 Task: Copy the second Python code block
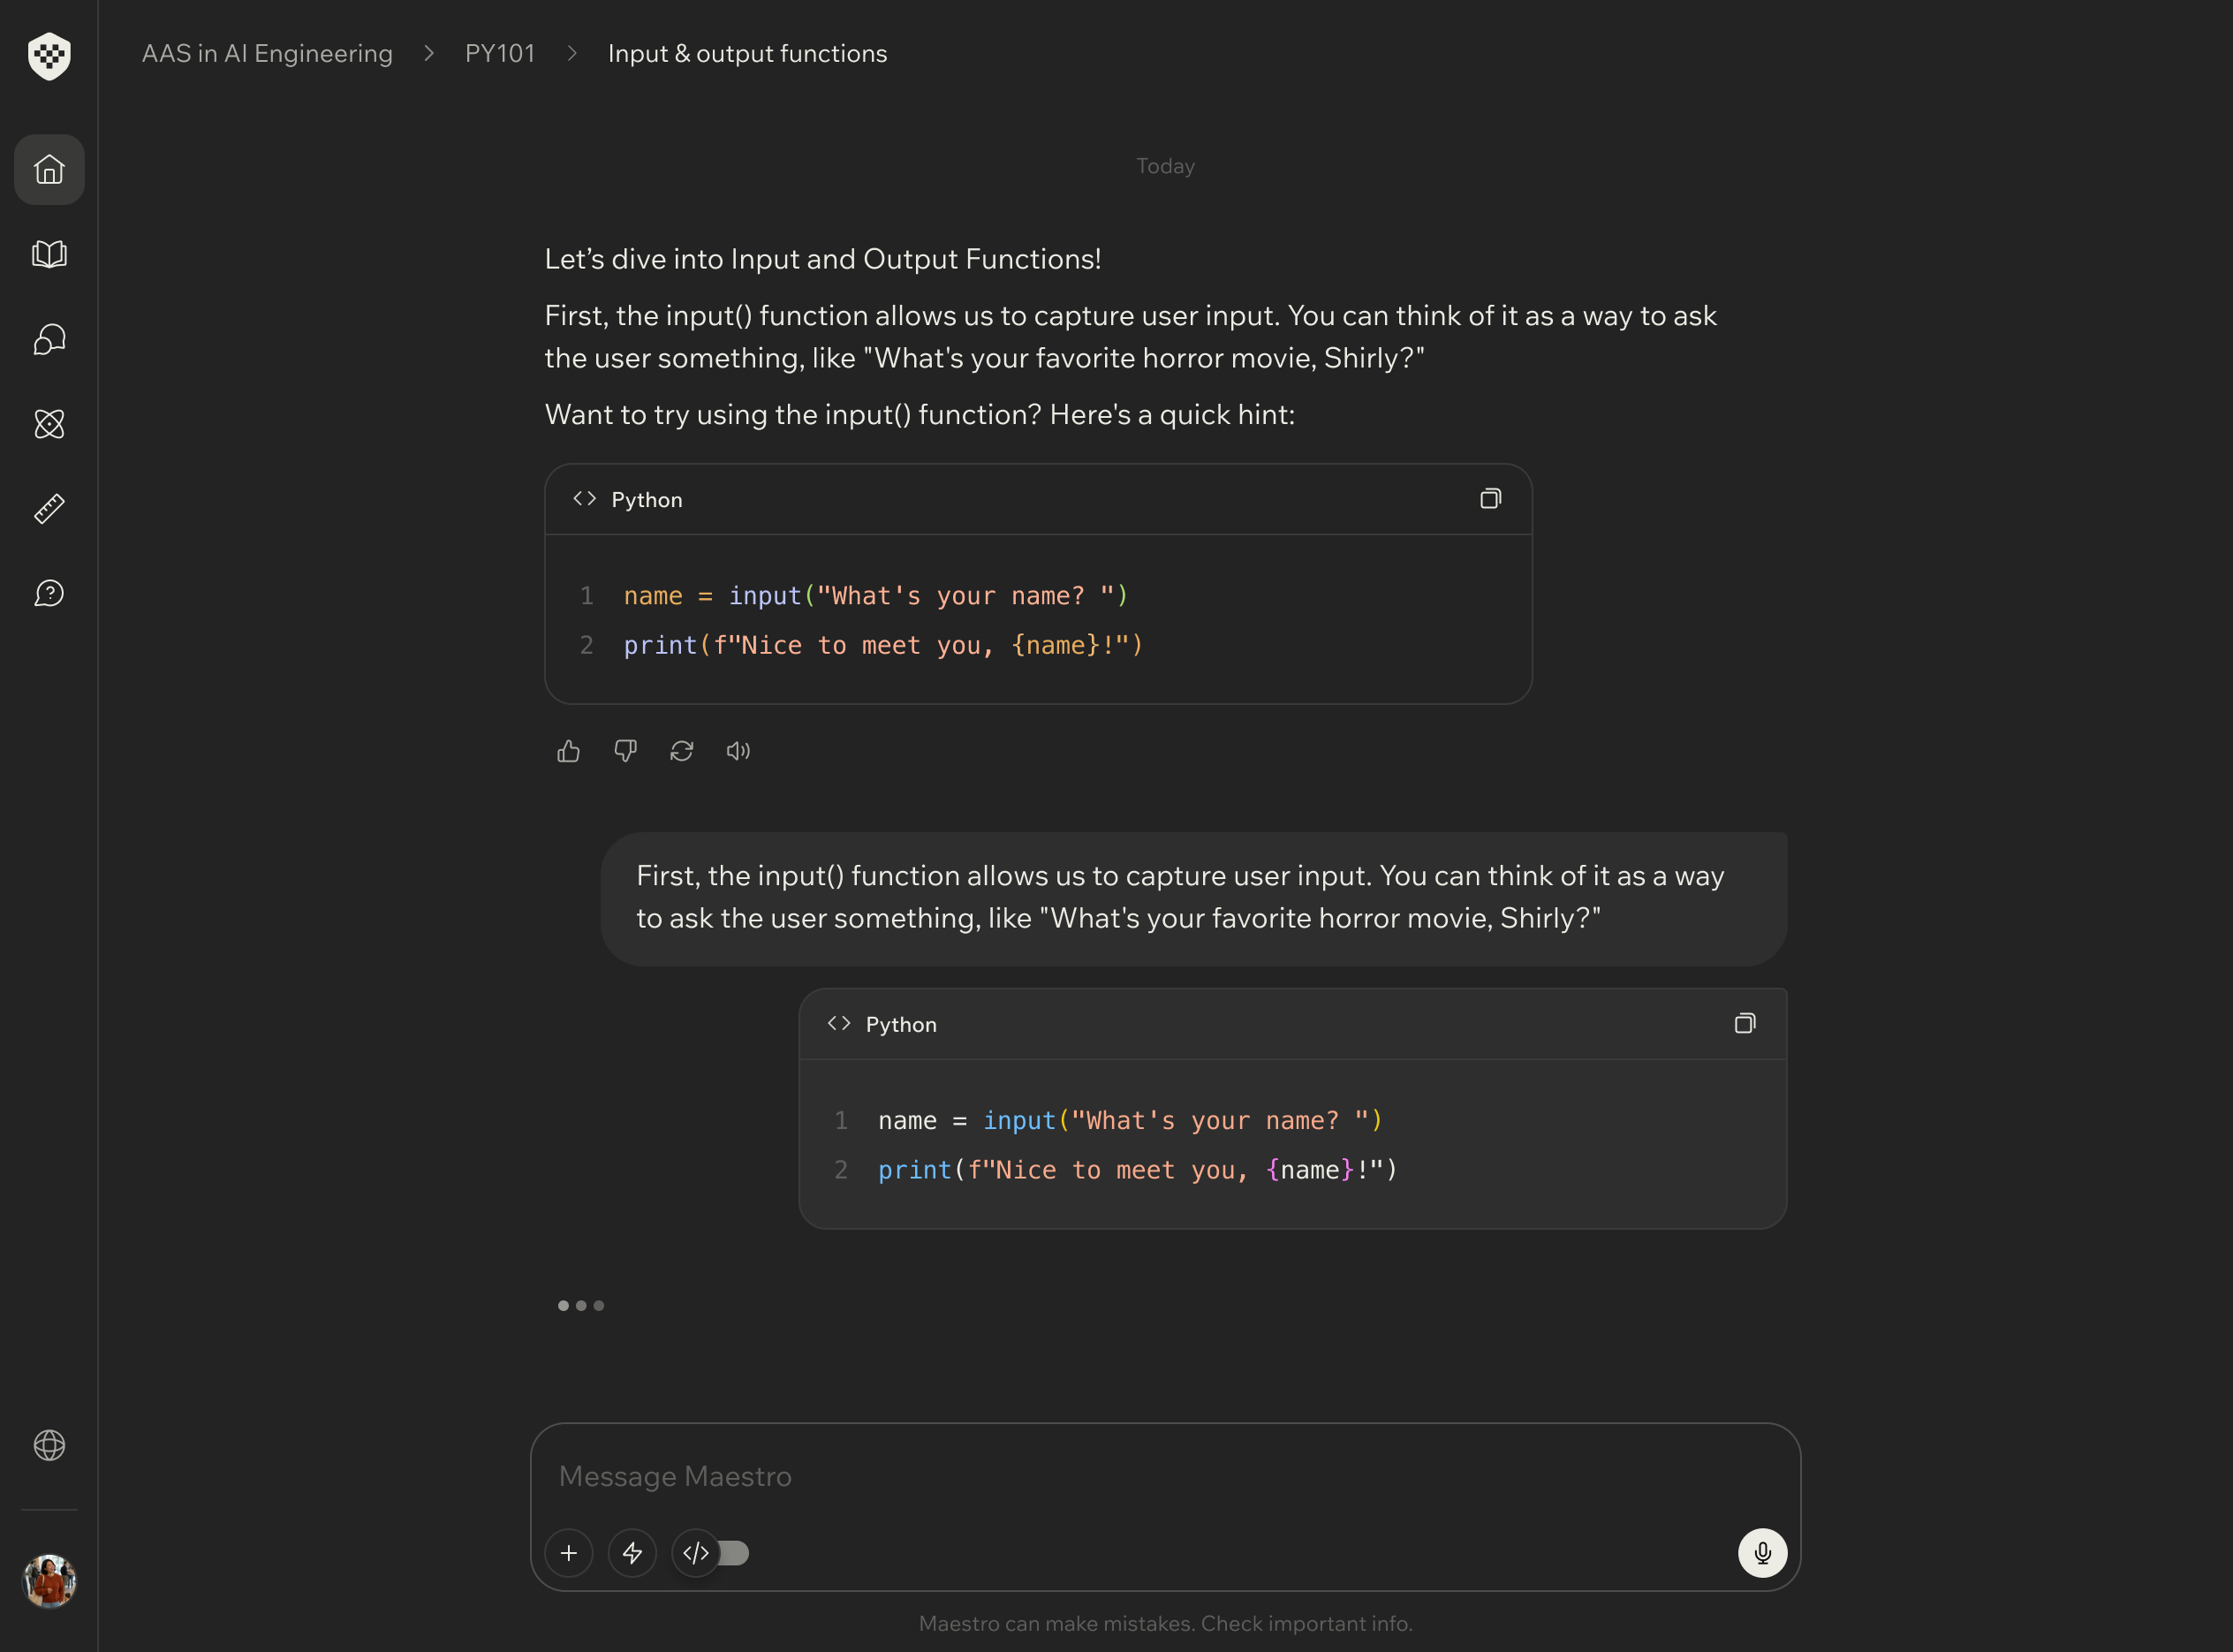click(x=1744, y=1023)
